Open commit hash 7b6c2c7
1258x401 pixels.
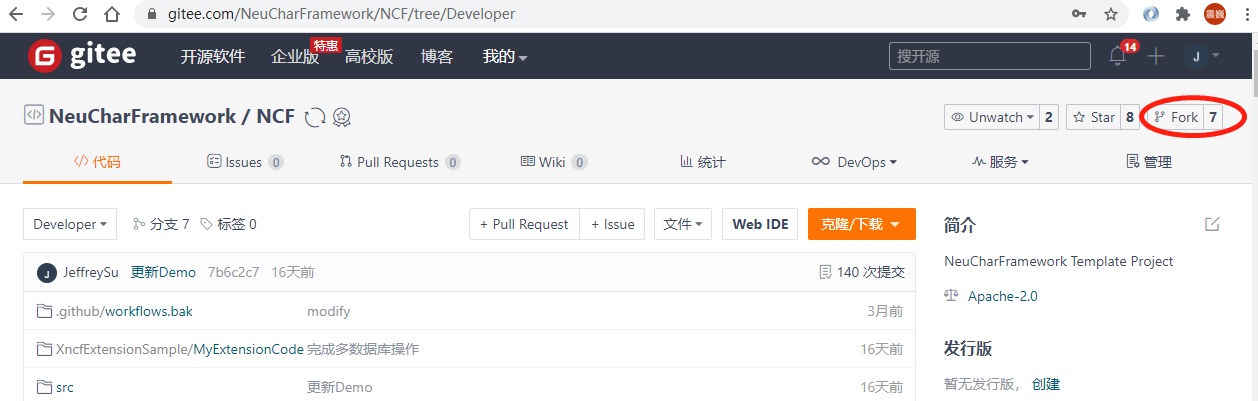[x=233, y=272]
